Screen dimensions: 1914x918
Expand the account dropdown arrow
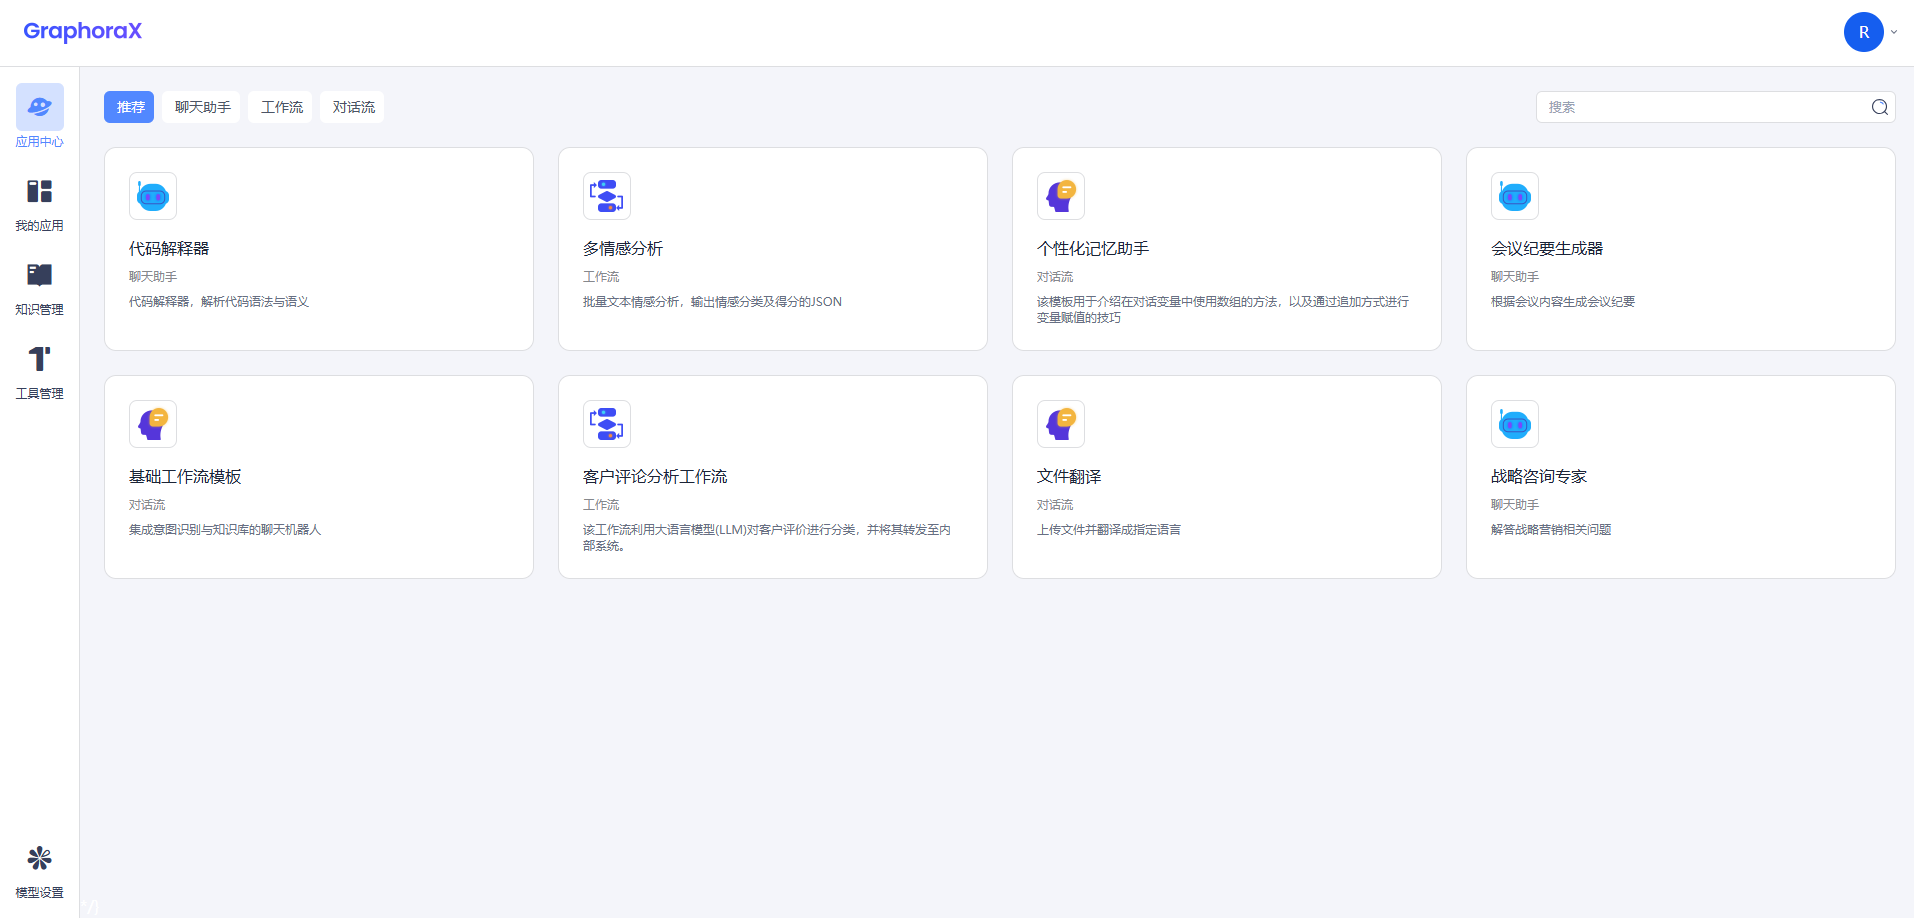pyautogui.click(x=1894, y=32)
